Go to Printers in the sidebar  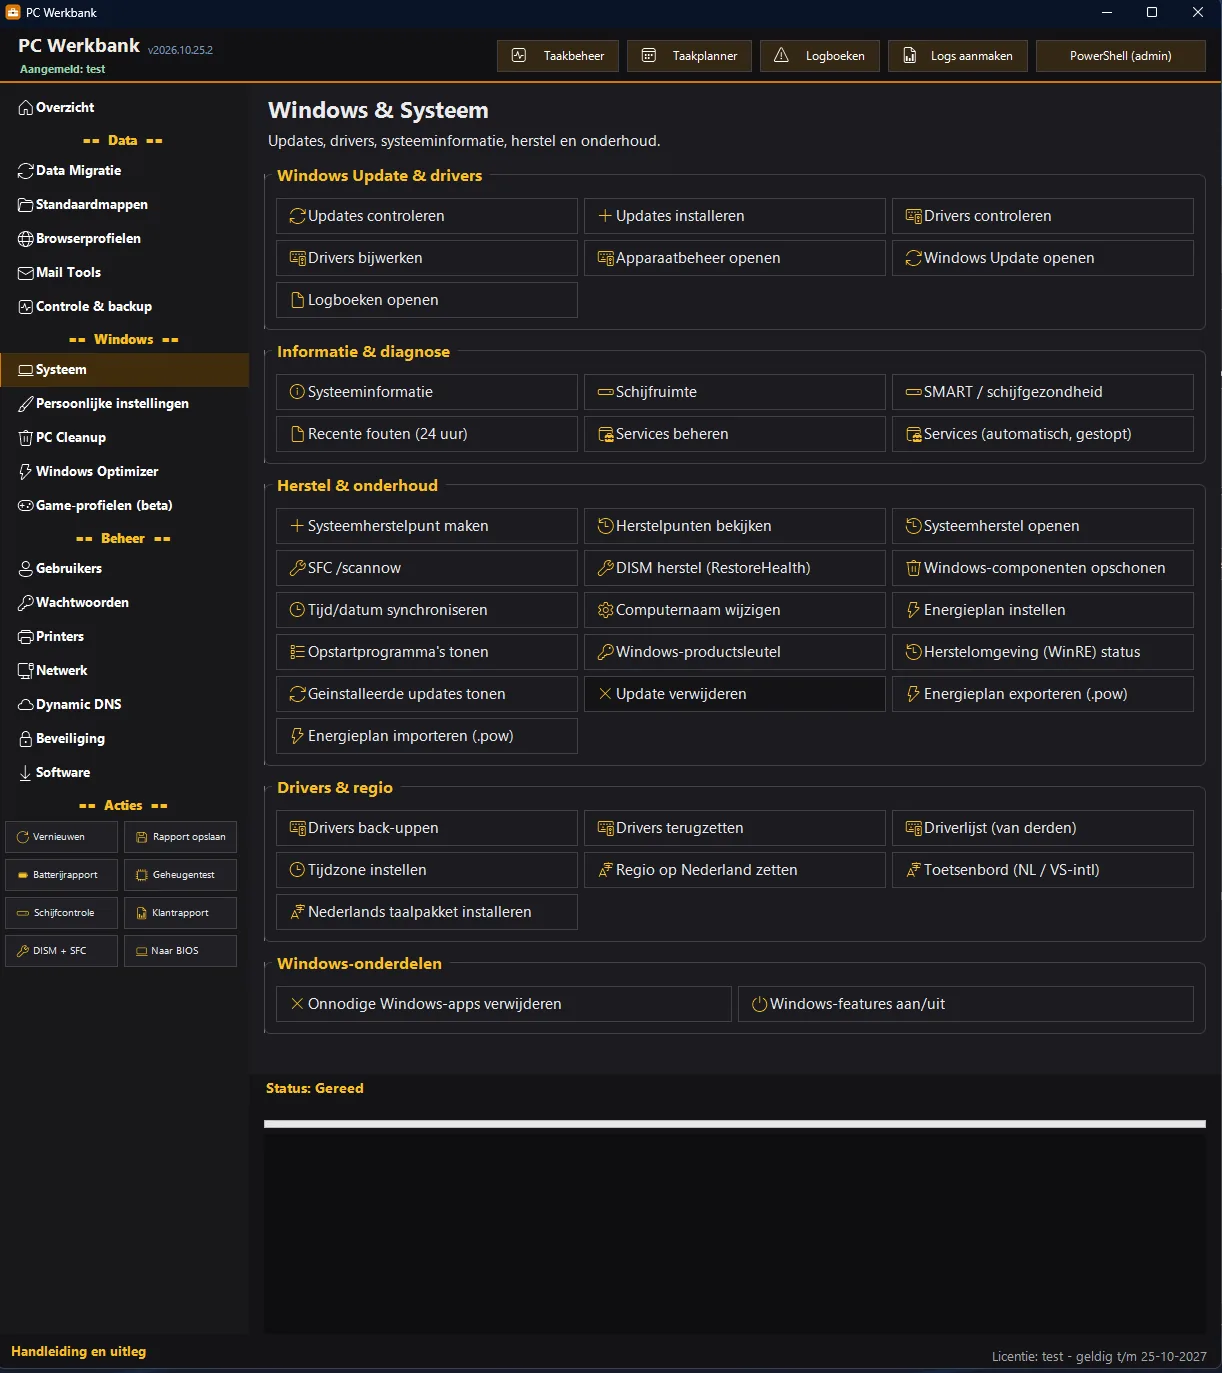pyautogui.click(x=124, y=636)
